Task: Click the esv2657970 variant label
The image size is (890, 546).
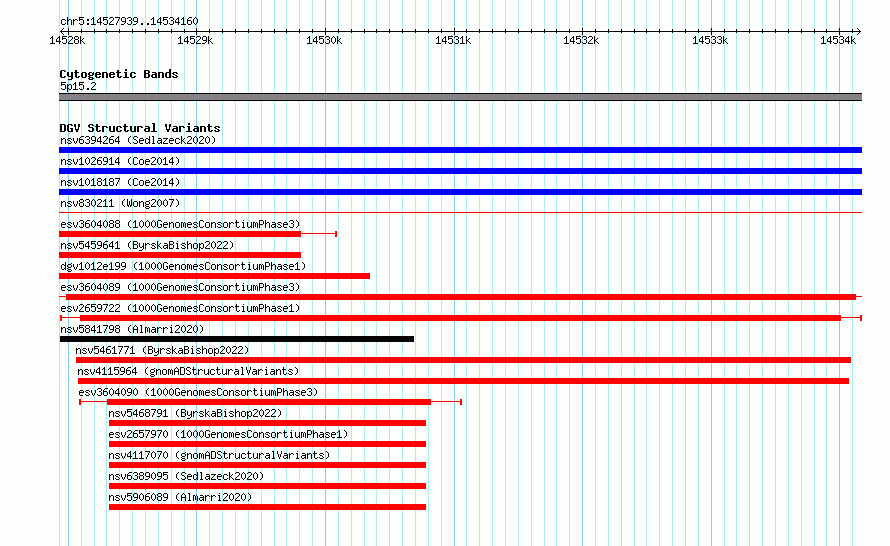Action: point(228,434)
